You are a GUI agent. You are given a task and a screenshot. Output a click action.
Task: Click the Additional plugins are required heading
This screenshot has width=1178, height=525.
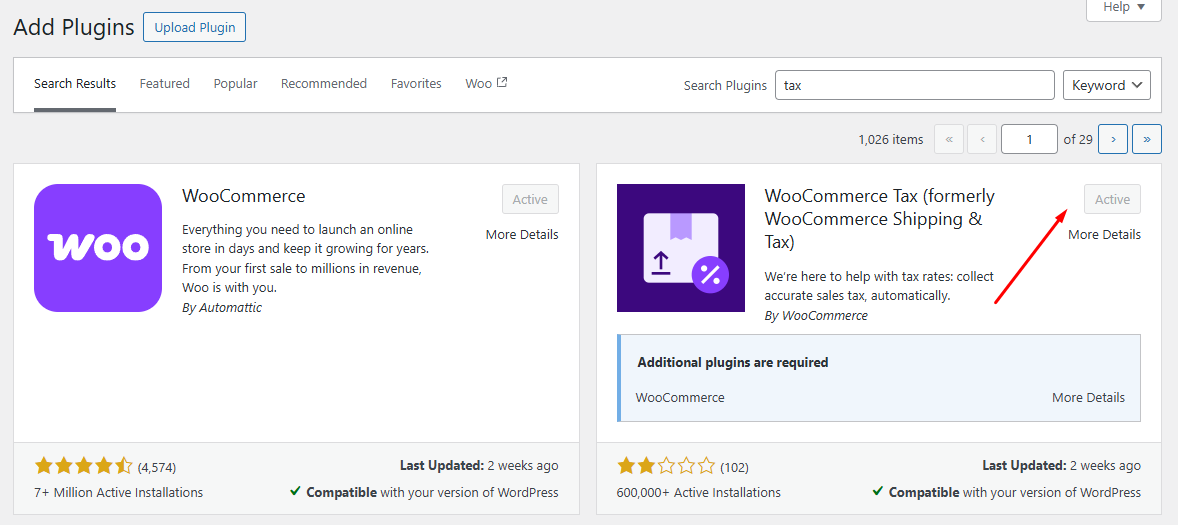coord(732,362)
